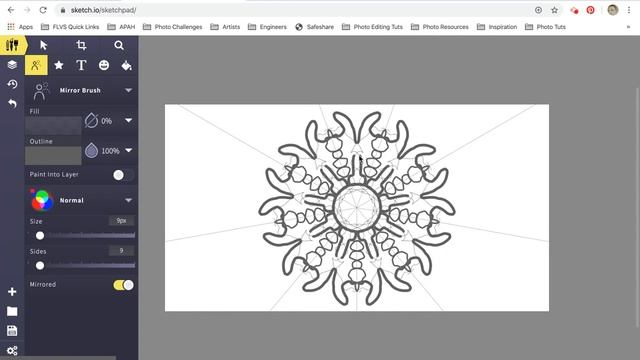Image resolution: width=640 pixels, height=360 pixels.
Task: Open Photo Challenges bookmark folder
Action: [173, 27]
